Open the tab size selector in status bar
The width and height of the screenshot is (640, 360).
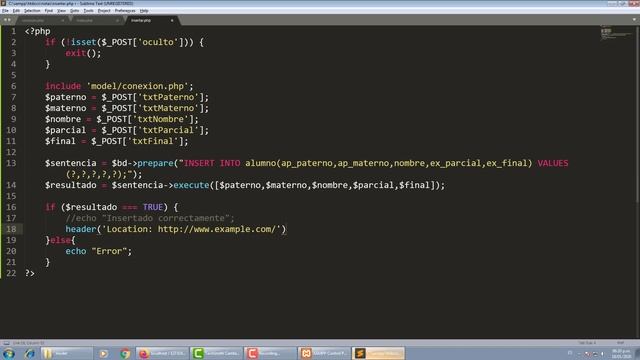(587, 343)
